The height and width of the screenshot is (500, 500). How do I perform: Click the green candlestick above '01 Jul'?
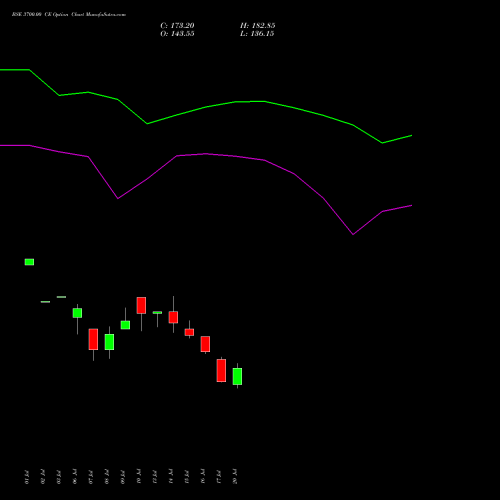pos(29,262)
